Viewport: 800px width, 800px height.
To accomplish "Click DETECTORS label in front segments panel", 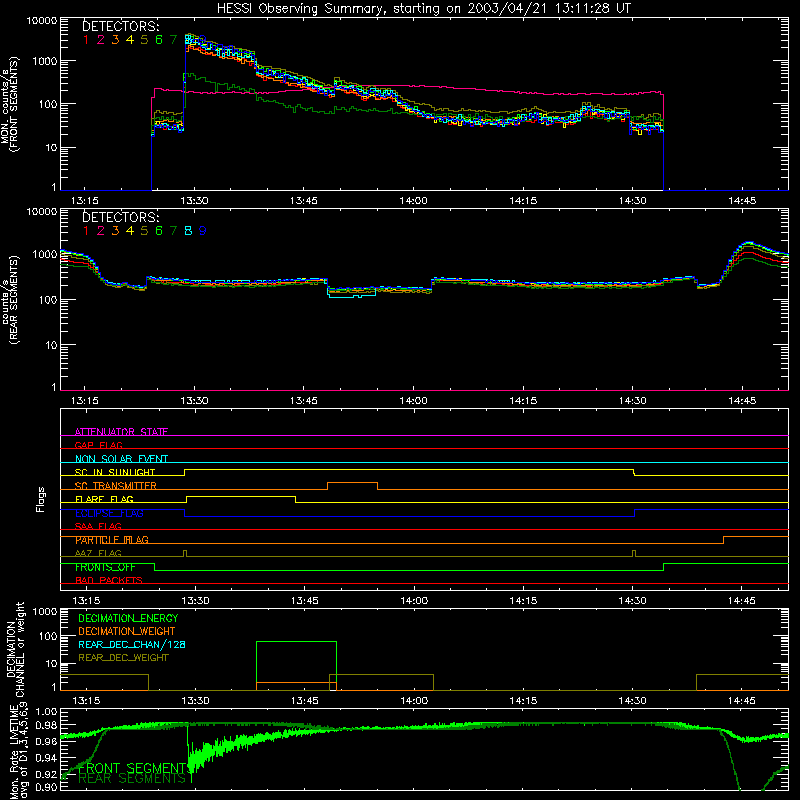I will coord(120,27).
